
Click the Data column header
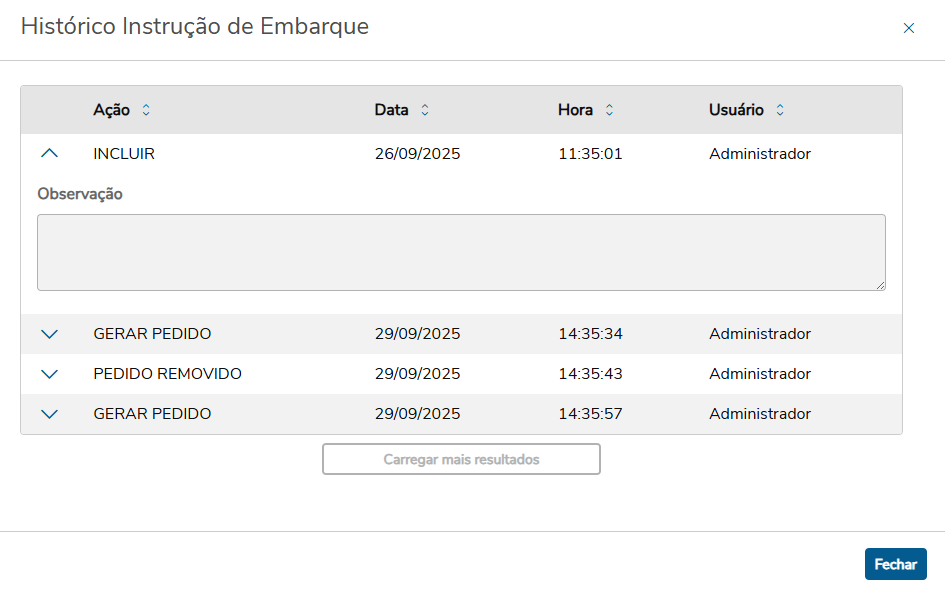pos(391,110)
